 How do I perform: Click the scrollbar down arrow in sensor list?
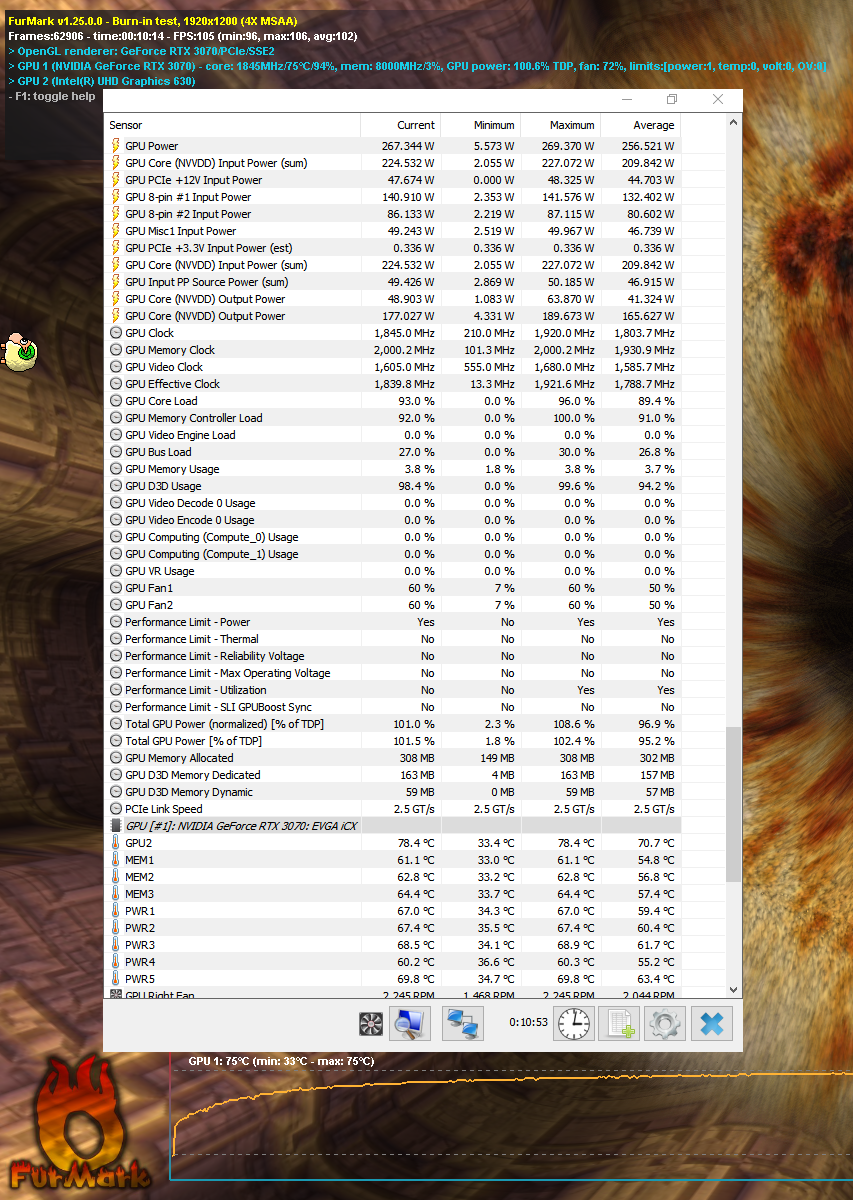(733, 989)
